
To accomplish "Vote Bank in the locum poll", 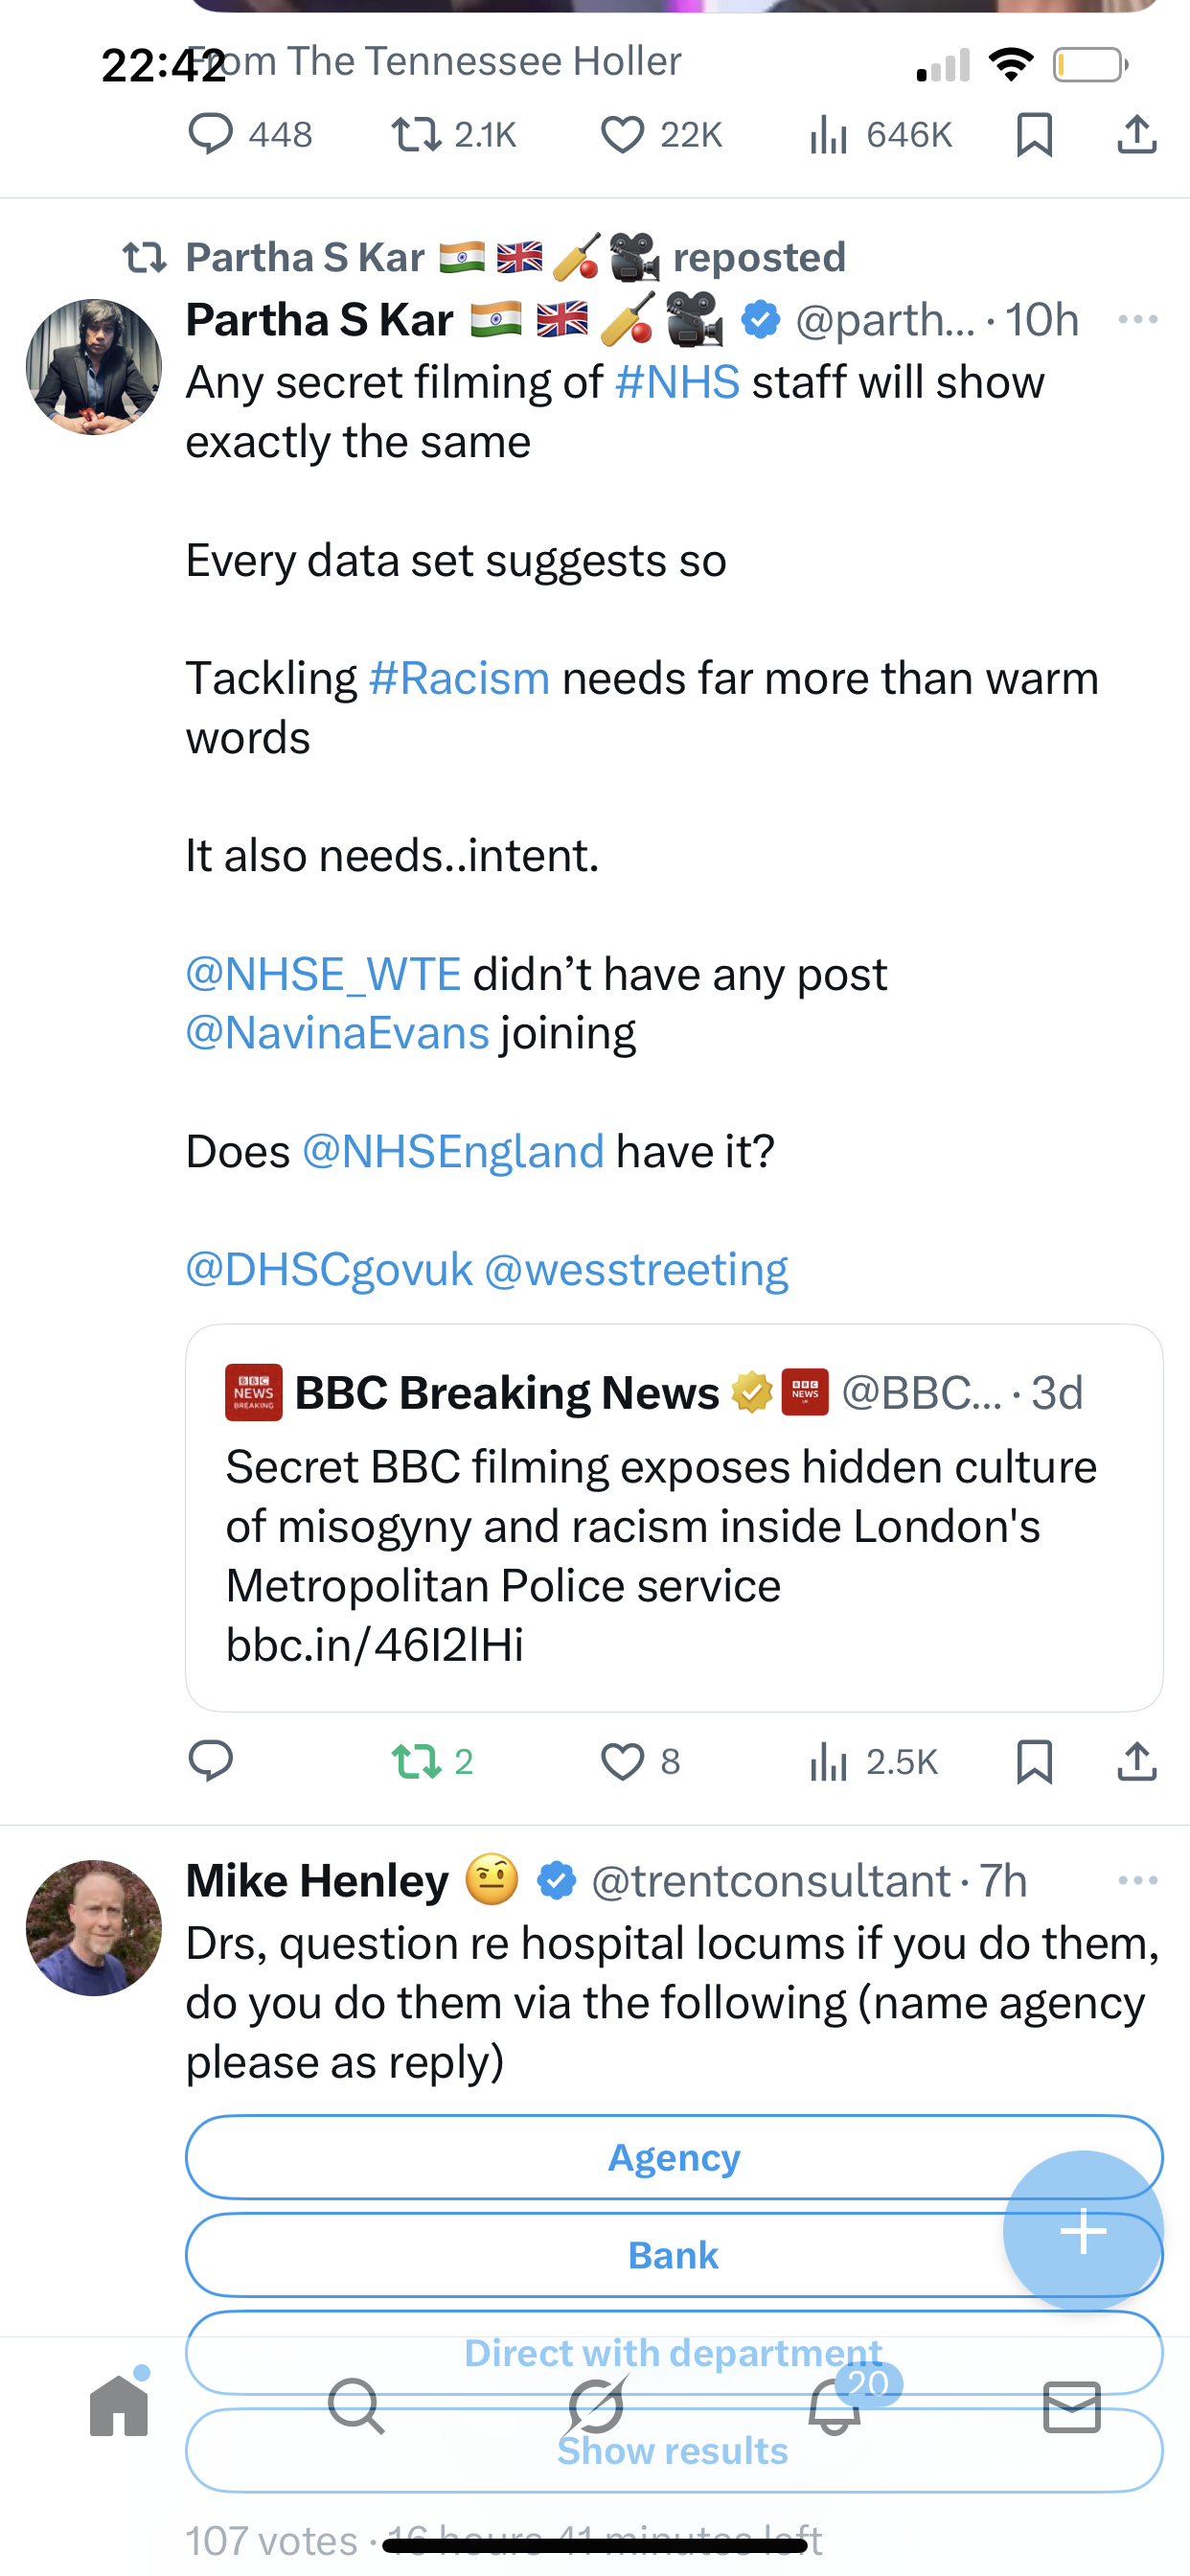I will [600, 2256].
